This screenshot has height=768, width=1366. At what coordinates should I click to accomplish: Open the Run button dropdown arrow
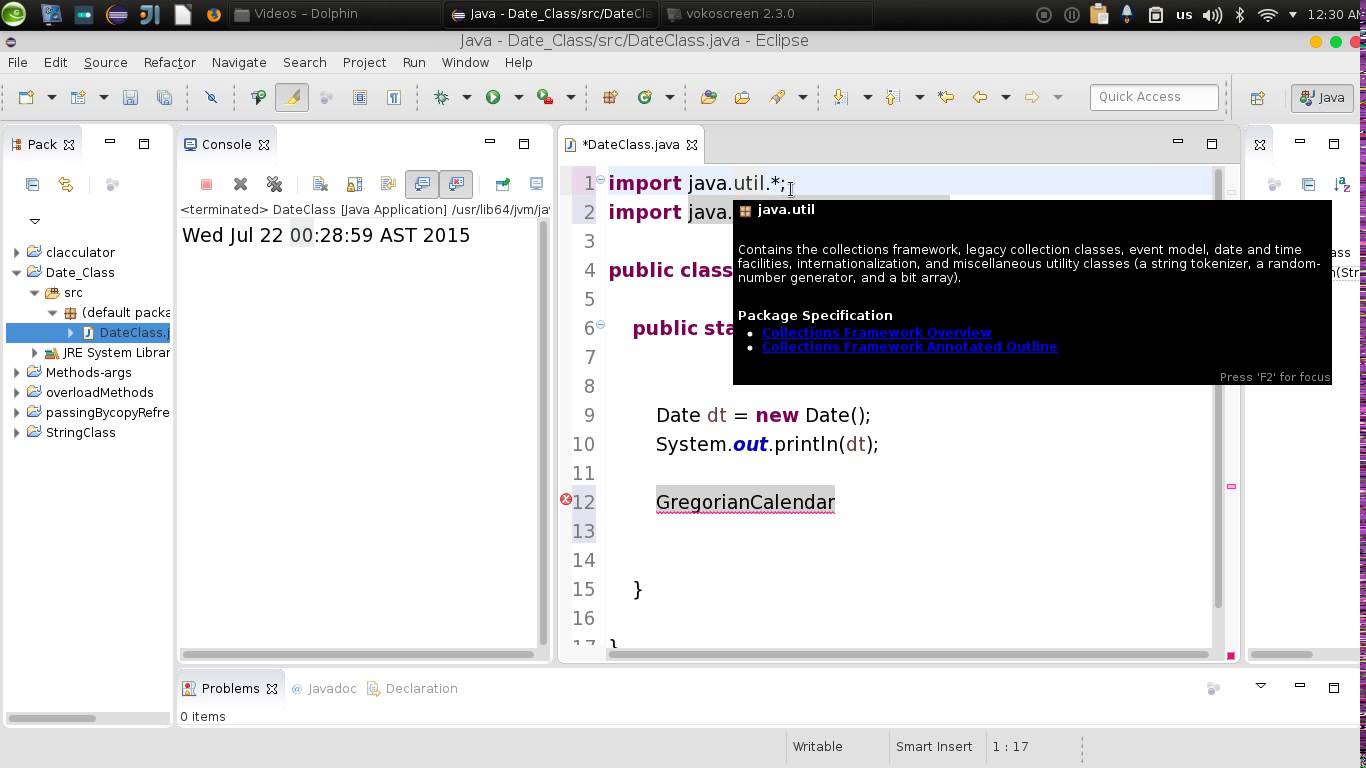(x=518, y=97)
